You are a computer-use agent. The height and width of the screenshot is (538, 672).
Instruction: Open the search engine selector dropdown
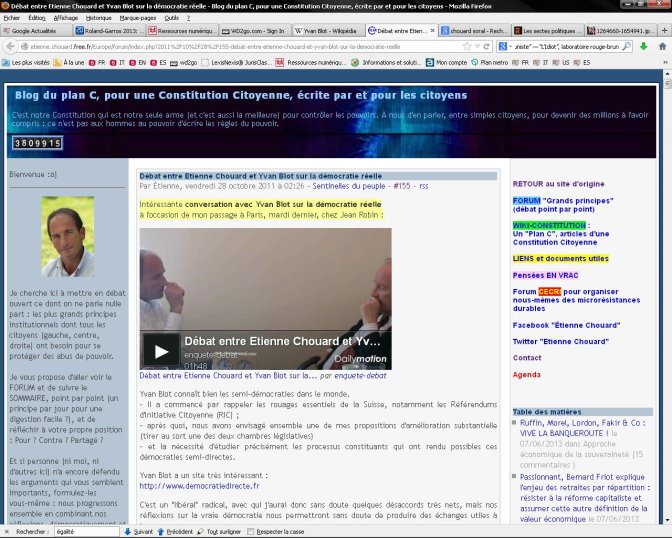coord(504,46)
